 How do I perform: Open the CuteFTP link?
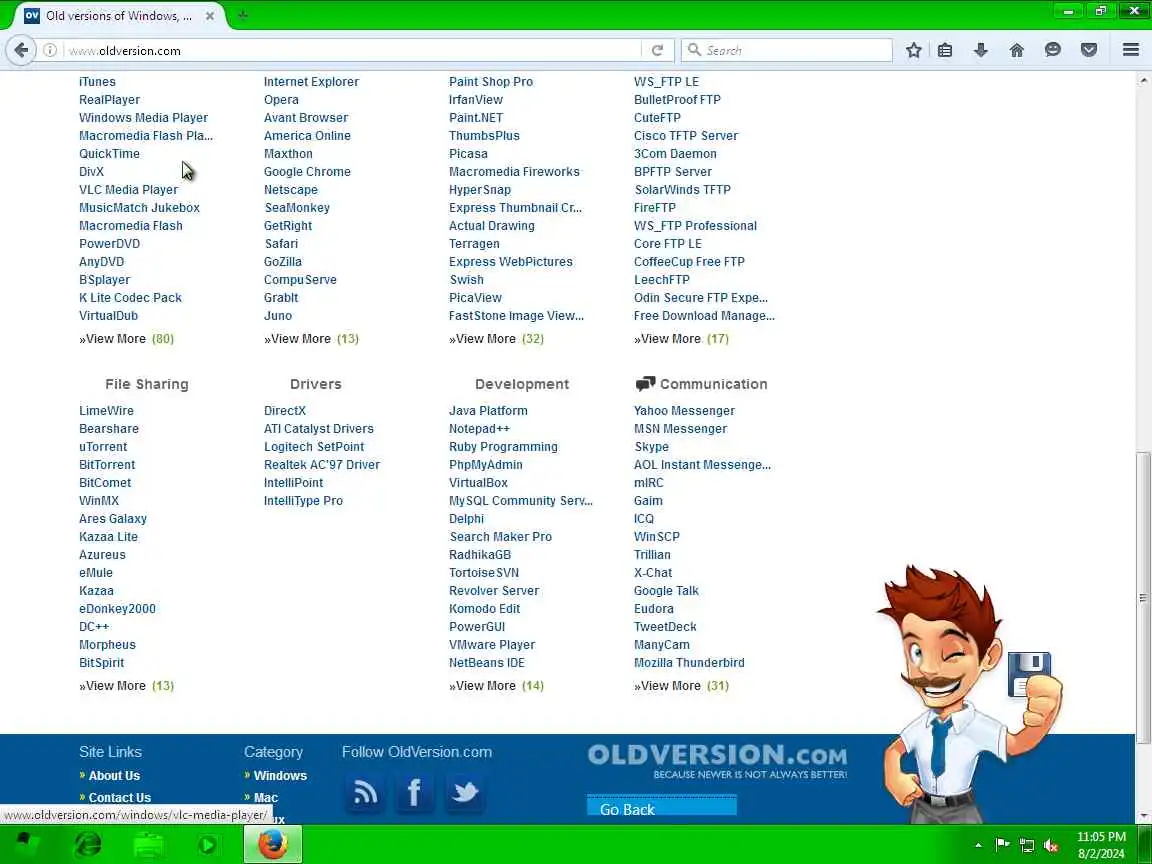coord(657,118)
